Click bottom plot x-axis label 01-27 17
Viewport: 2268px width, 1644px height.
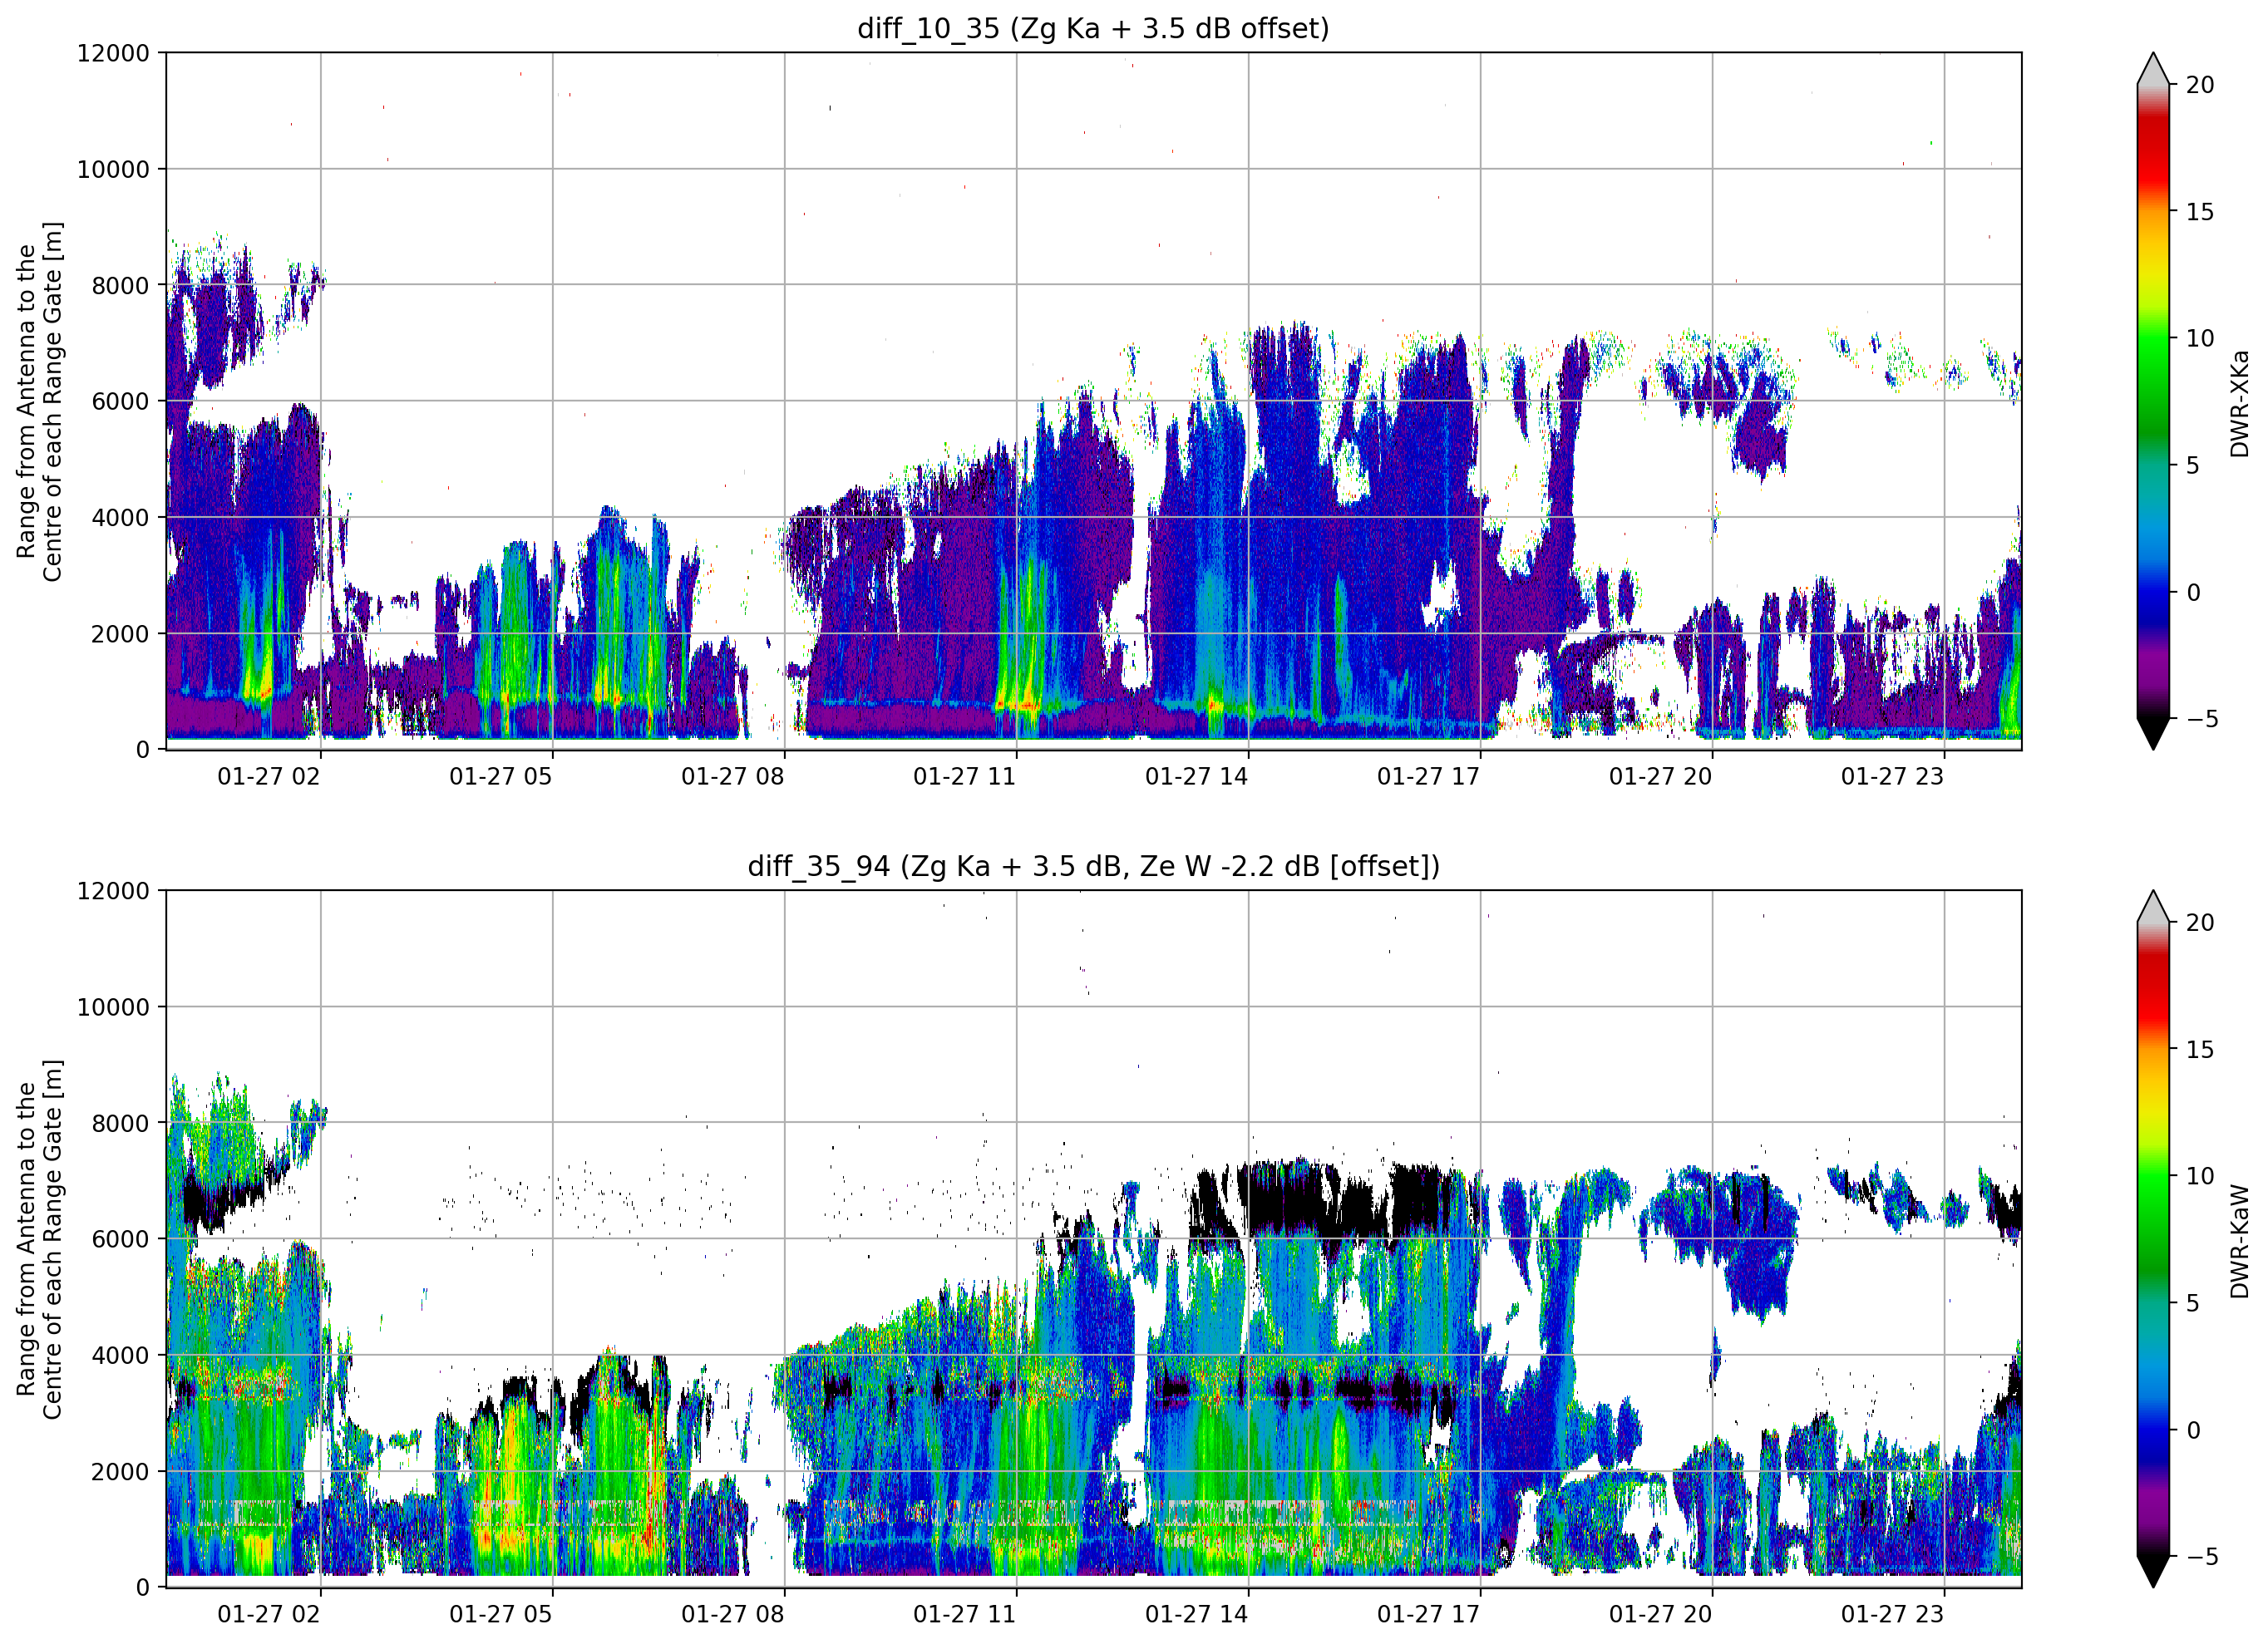1429,1614
